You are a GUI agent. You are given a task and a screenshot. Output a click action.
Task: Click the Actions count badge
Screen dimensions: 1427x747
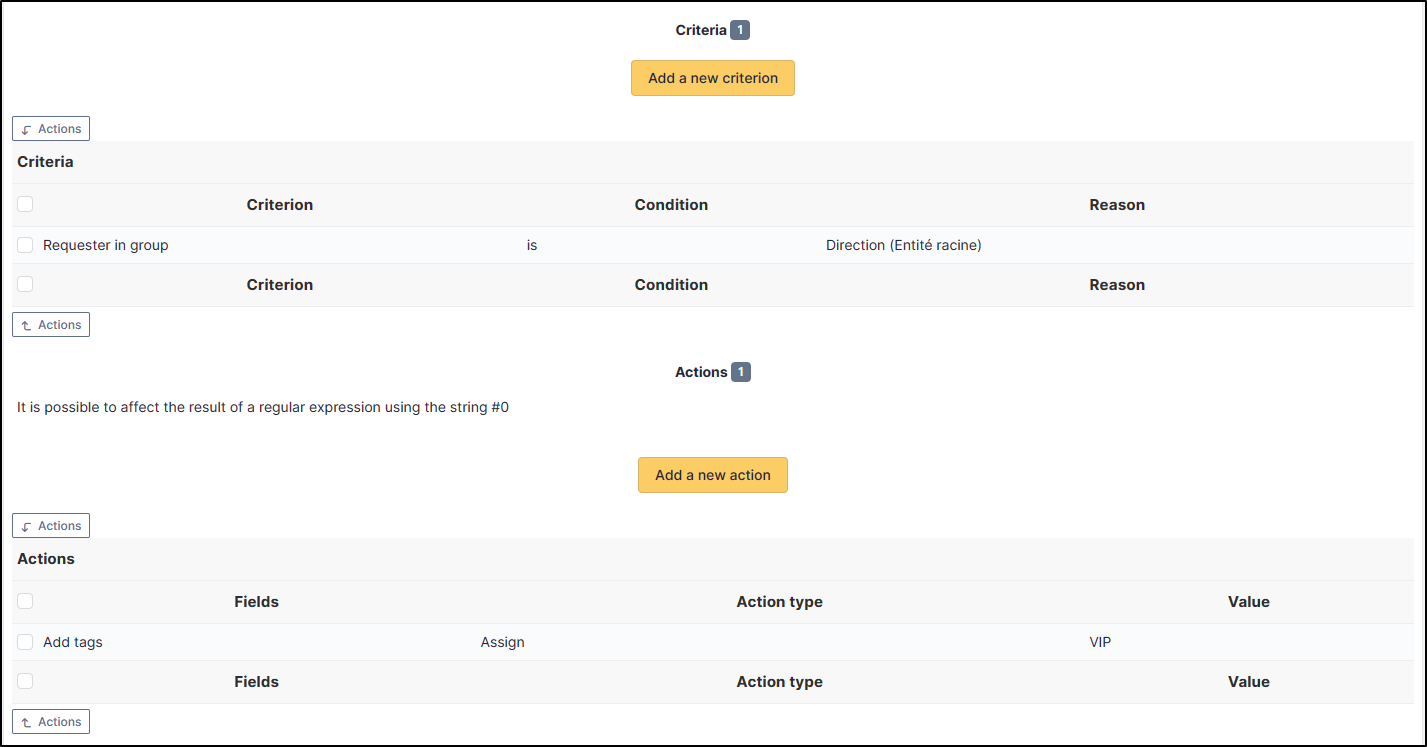pos(741,372)
